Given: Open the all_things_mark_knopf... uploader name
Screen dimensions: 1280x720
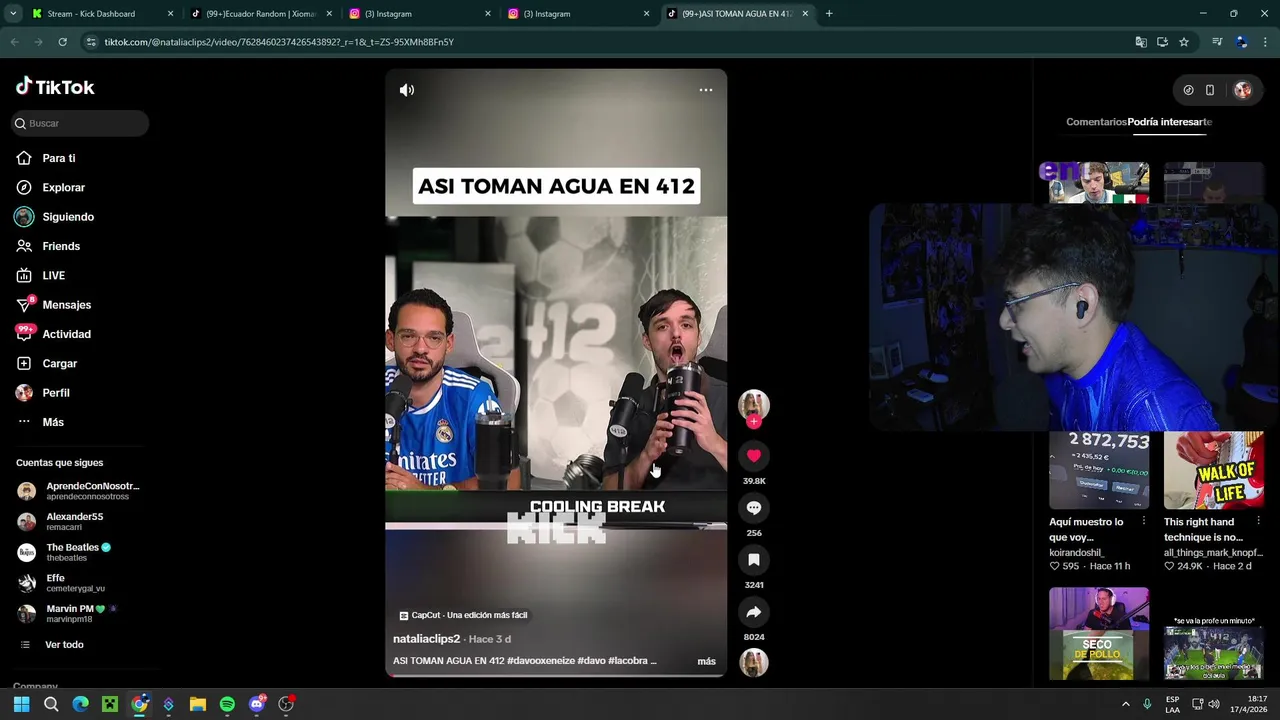Looking at the screenshot, I should pos(1213,553).
